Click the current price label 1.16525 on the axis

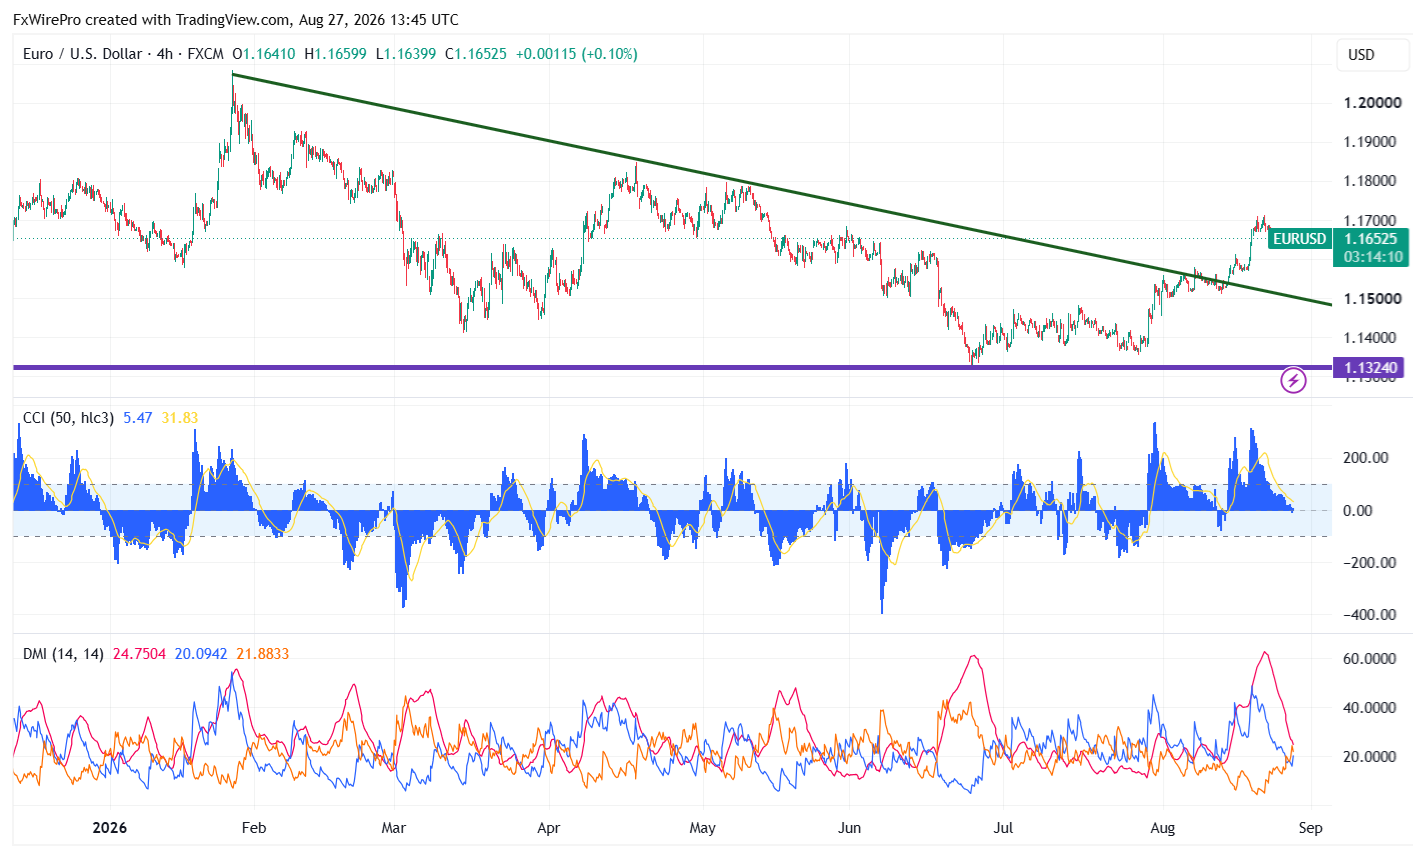click(x=1371, y=239)
